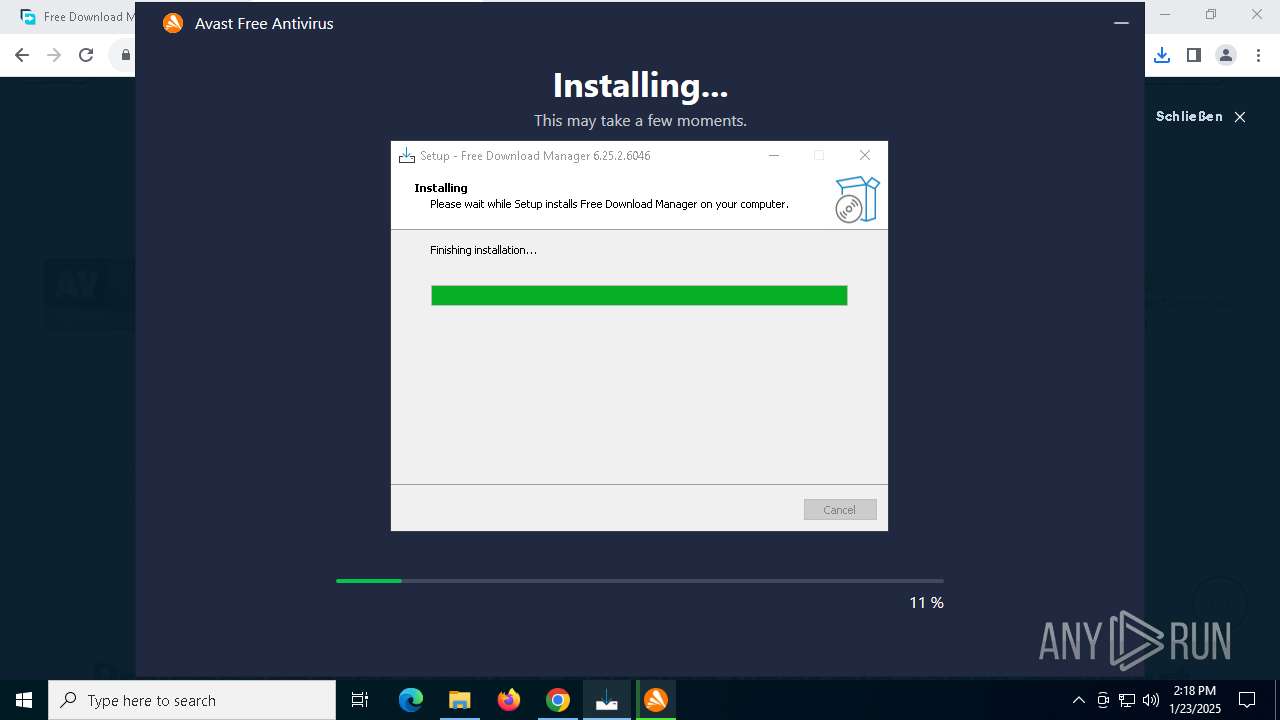Click the Avast logo icon in title bar
The image size is (1280, 720).
click(x=173, y=23)
